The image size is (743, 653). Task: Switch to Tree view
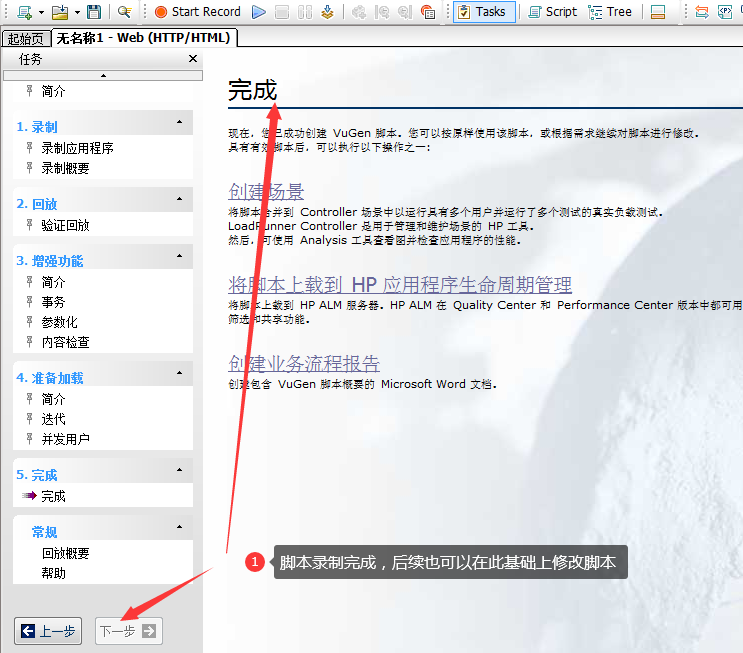click(x=610, y=12)
